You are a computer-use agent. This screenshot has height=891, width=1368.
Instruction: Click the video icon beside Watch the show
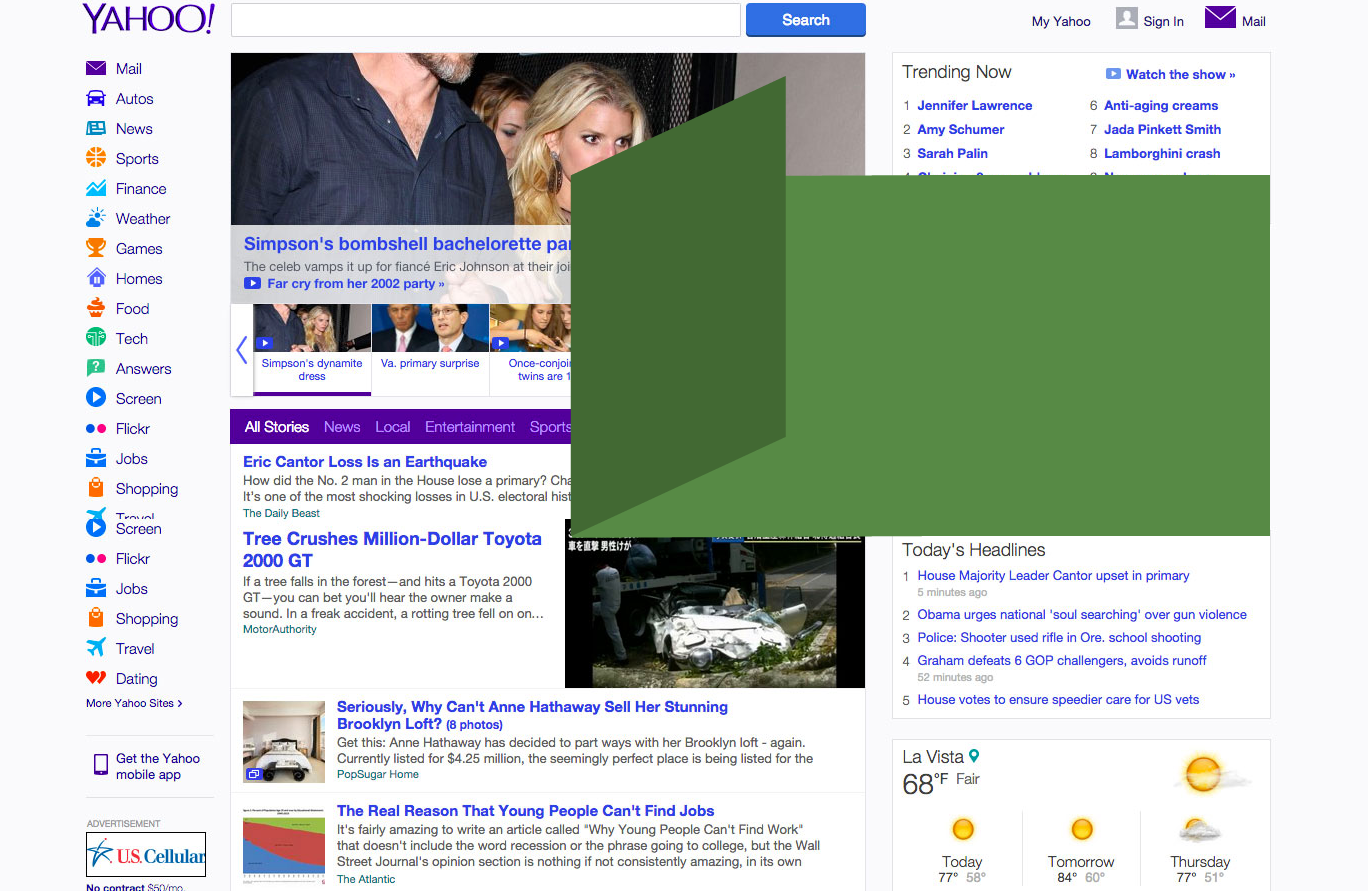1113,74
